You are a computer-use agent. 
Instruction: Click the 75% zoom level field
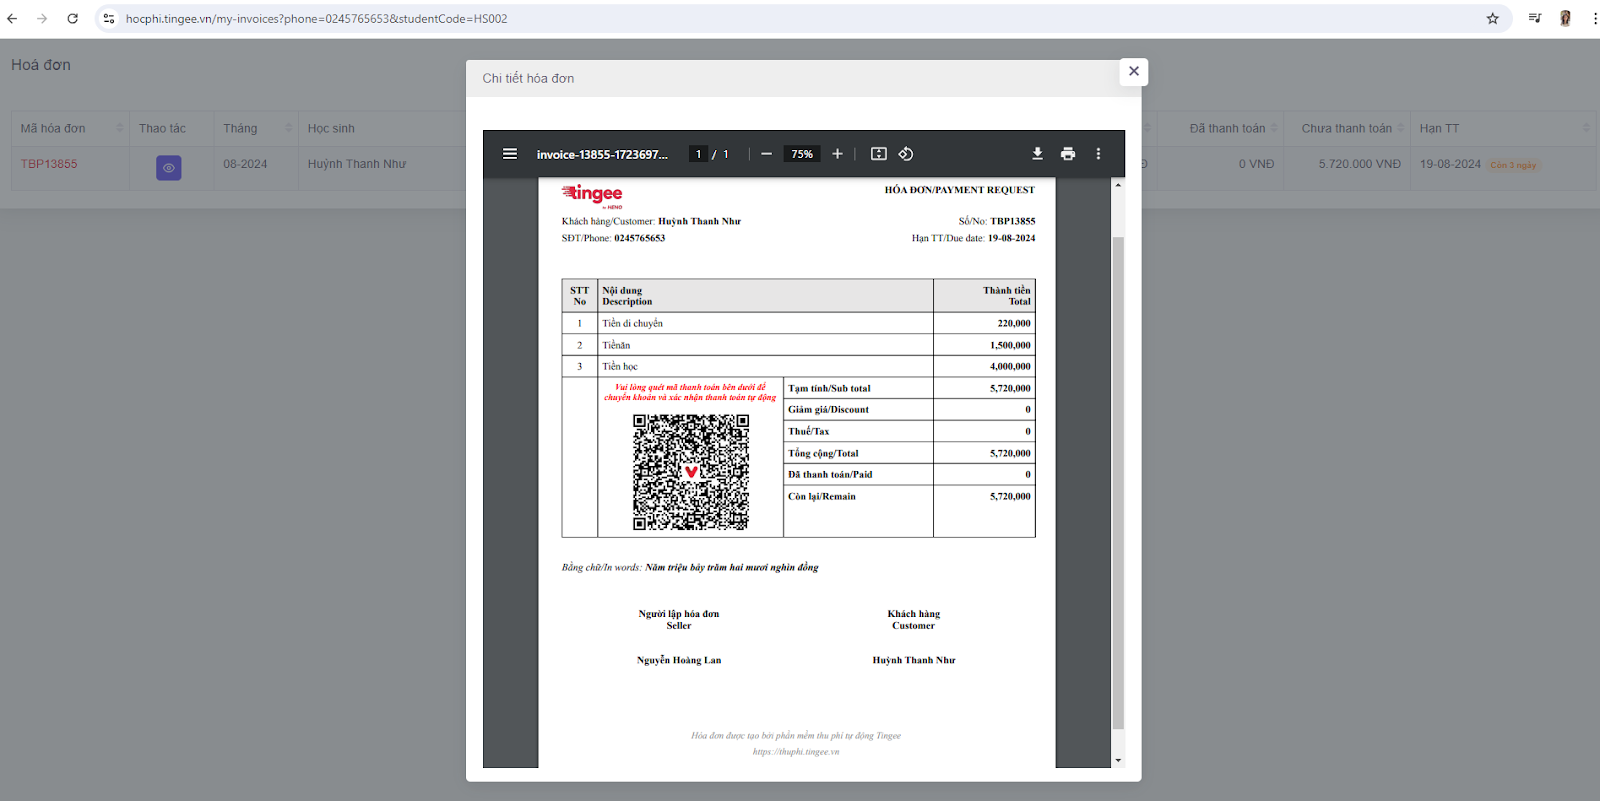802,154
